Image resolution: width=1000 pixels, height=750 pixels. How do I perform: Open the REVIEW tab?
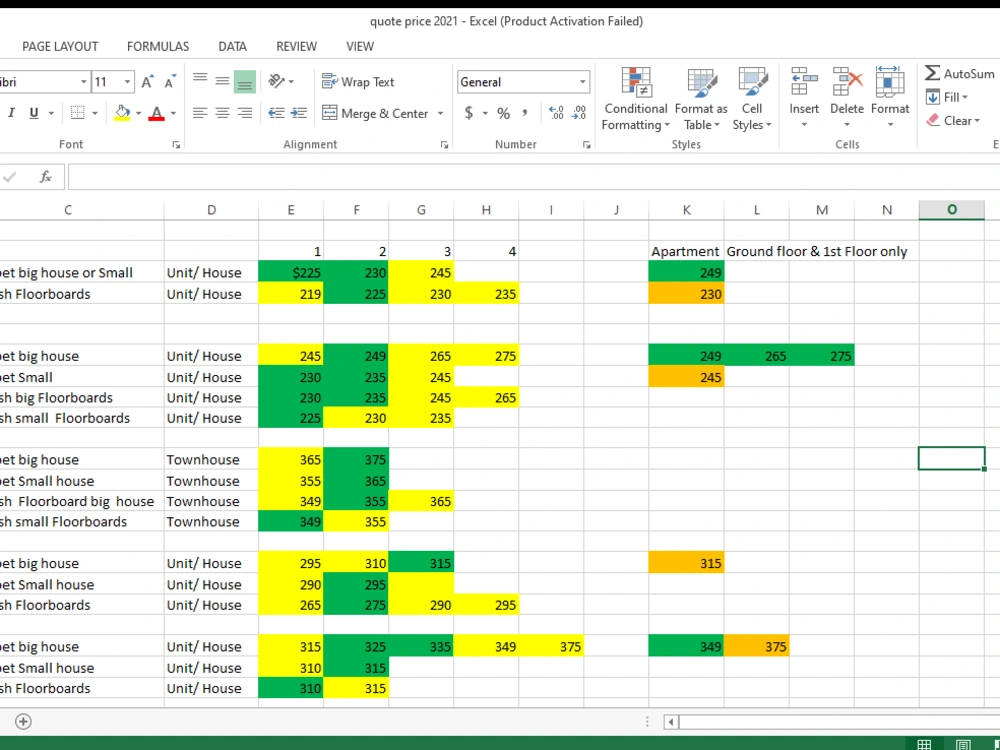click(x=297, y=47)
